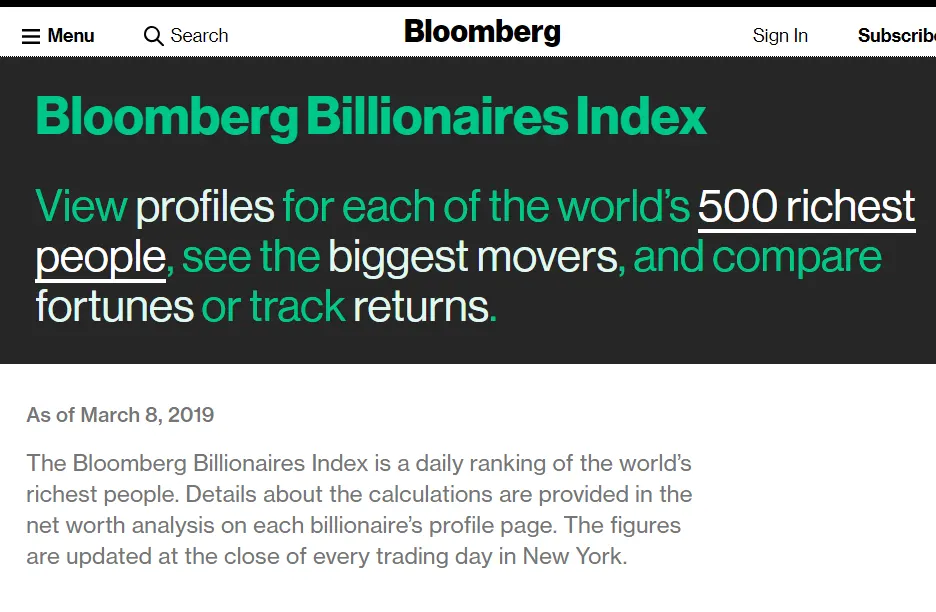Select the white "biggest movers" text
Image resolution: width=936 pixels, height=612 pixels.
[x=473, y=257]
